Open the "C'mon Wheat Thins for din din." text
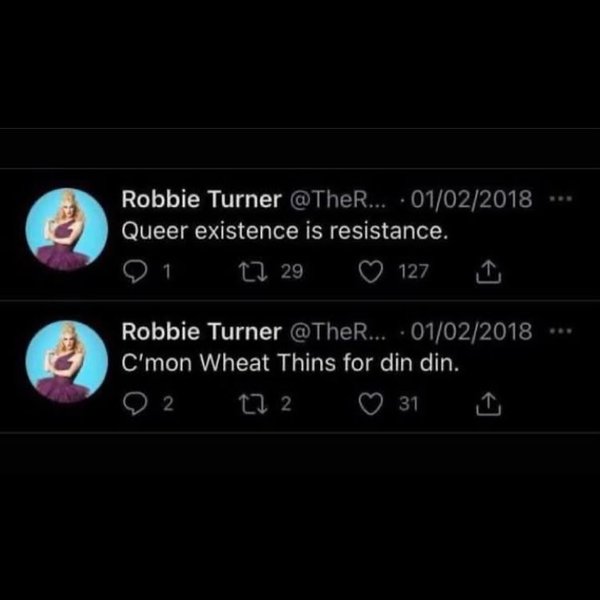Image resolution: width=600 pixels, height=600 pixels. click(291, 363)
